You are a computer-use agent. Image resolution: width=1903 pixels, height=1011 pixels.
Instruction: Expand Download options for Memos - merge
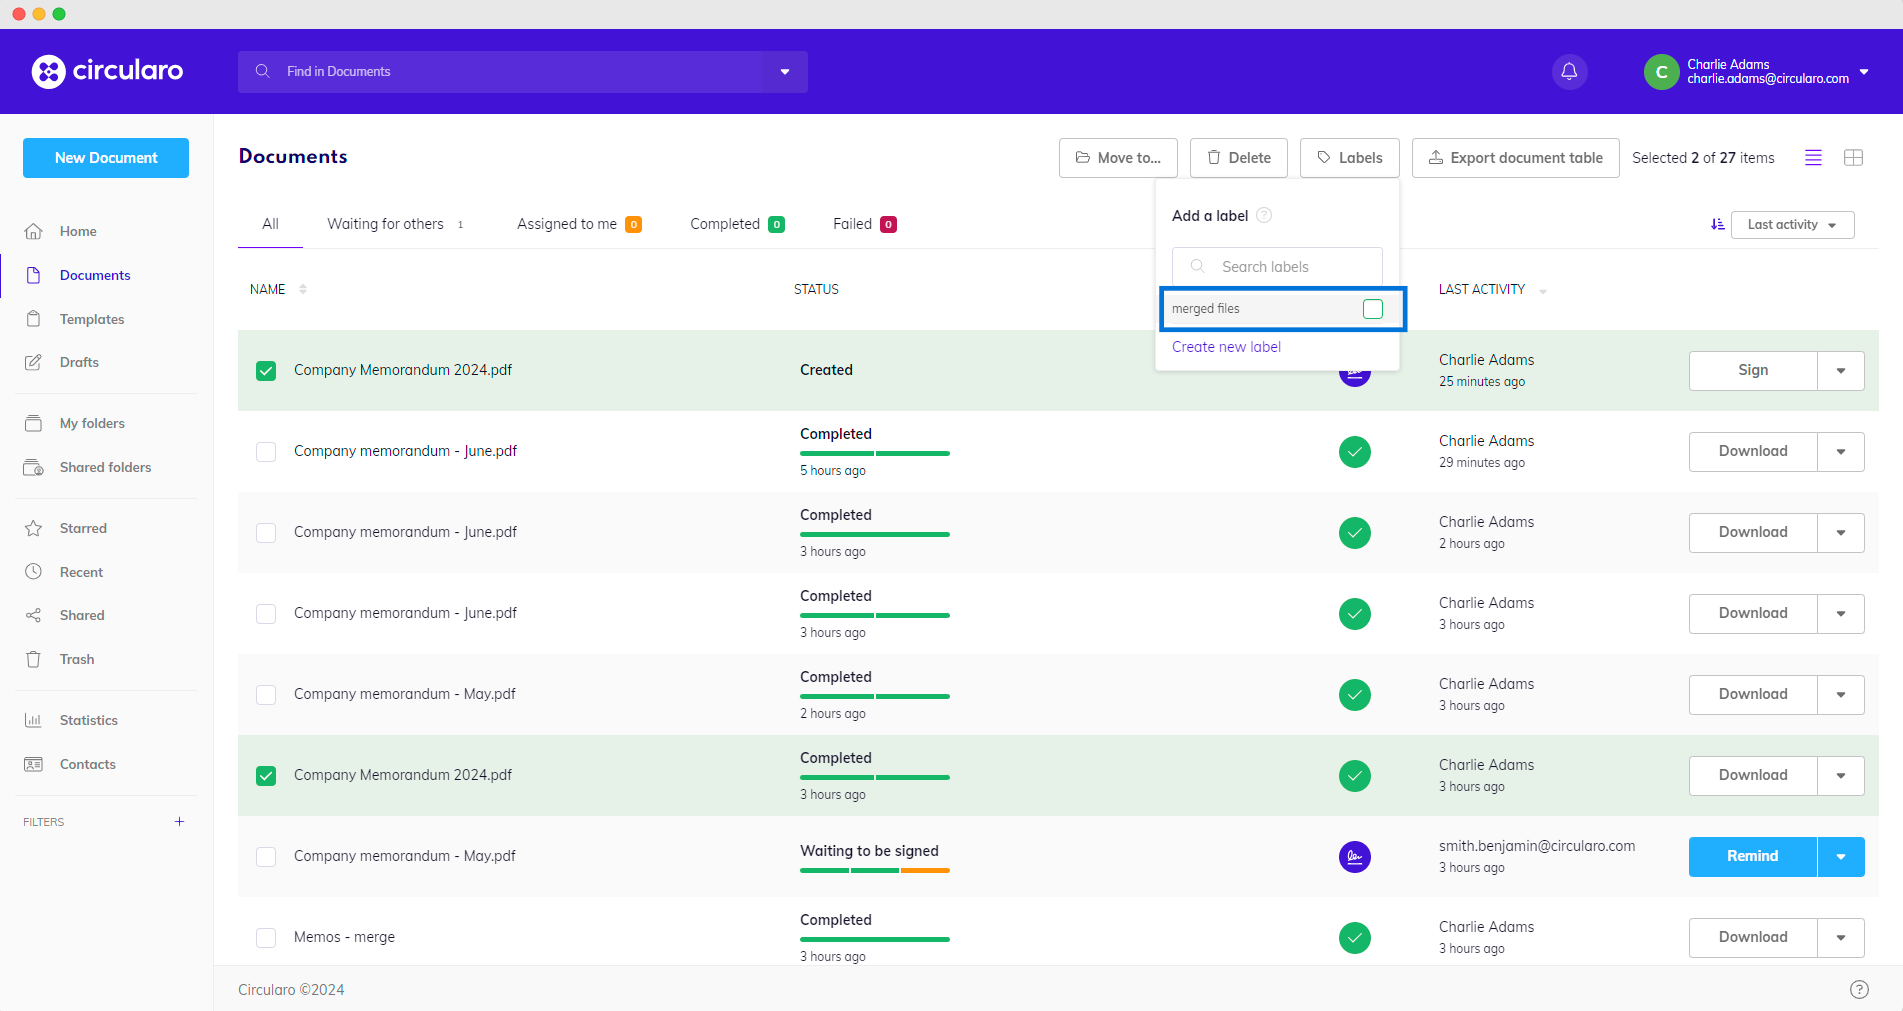(1841, 938)
